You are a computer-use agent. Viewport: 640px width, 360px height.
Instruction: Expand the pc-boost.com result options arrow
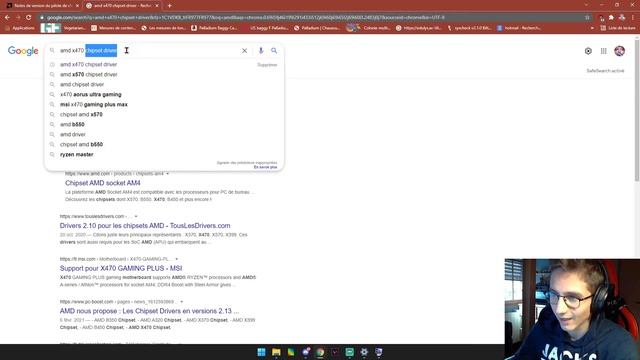pos(181,302)
